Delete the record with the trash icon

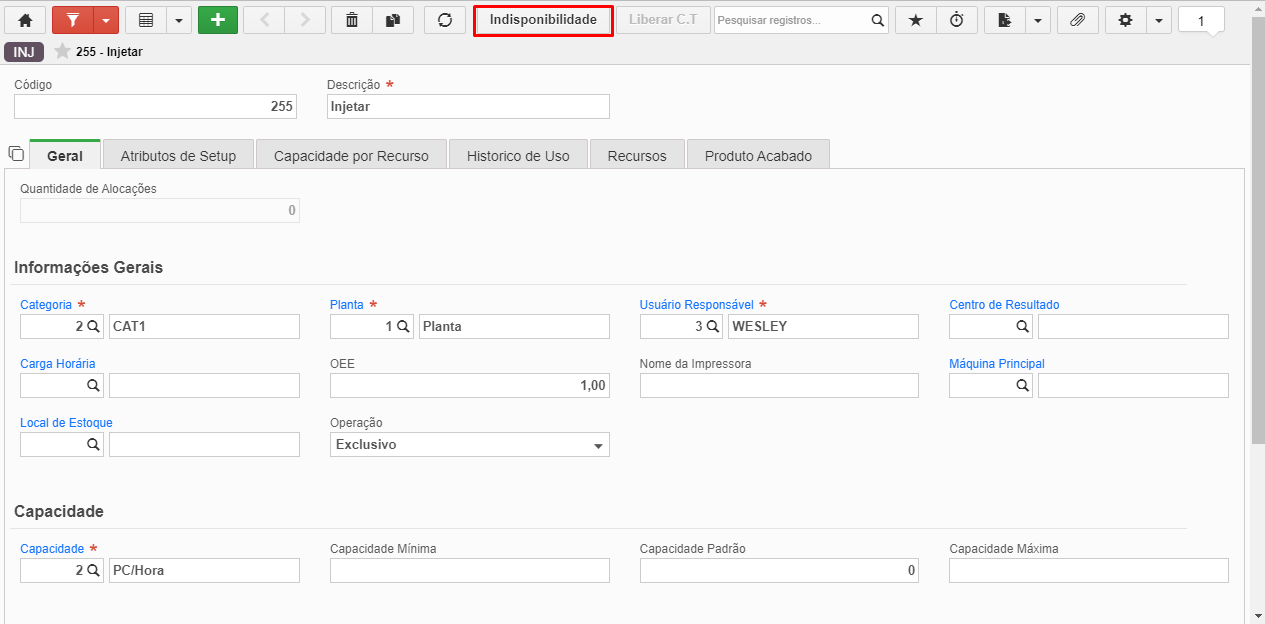point(351,20)
